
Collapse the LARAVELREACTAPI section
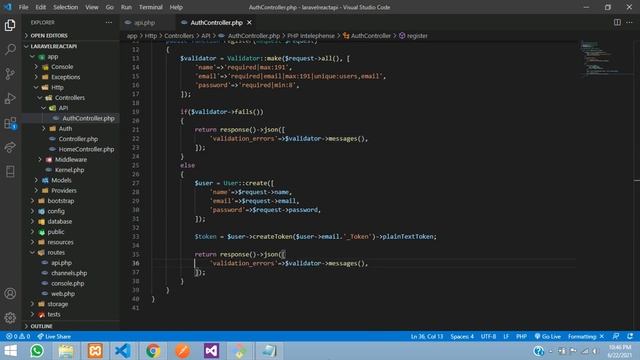point(53,46)
